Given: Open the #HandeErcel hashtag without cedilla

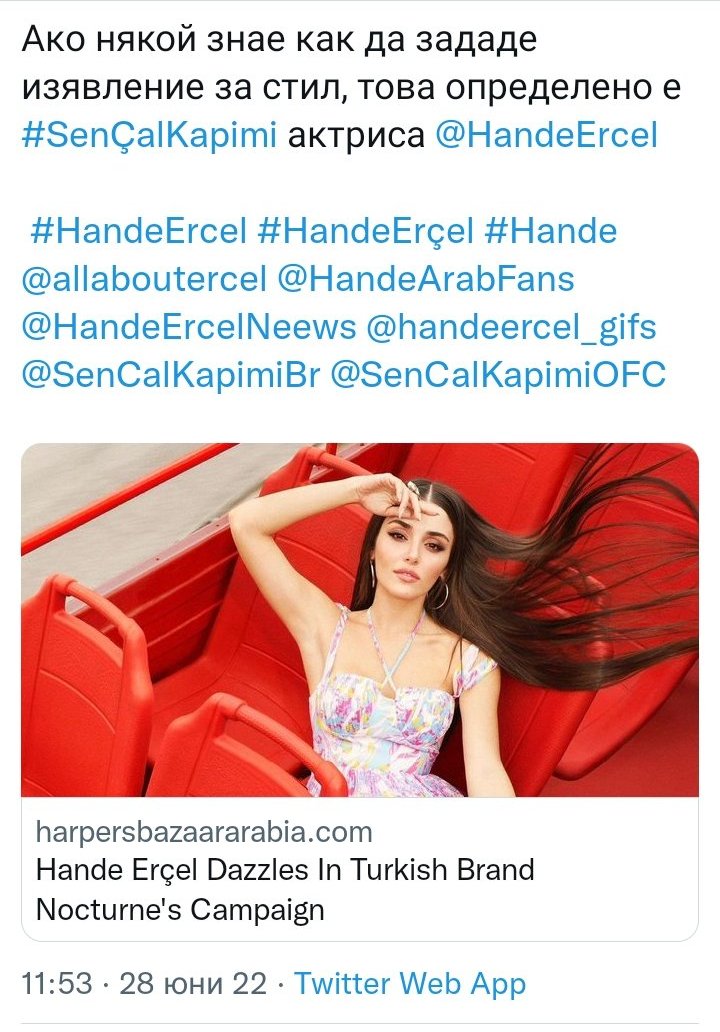Looking at the screenshot, I should [x=139, y=232].
